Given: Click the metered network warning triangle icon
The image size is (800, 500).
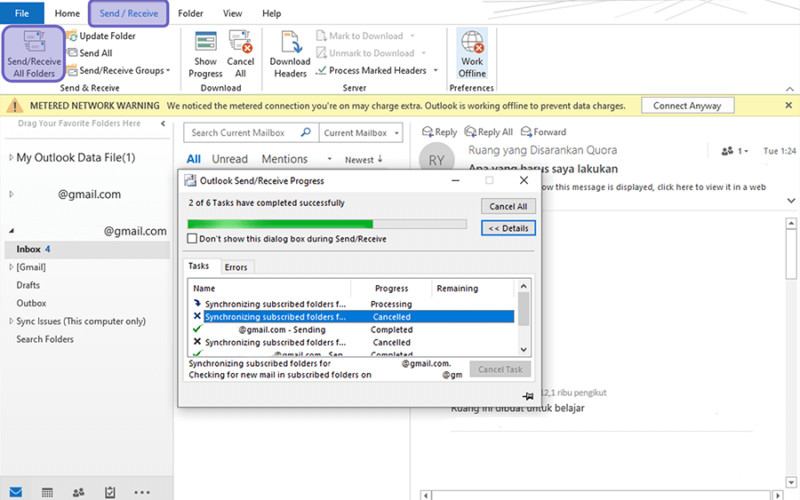Looking at the screenshot, I should pyautogui.click(x=15, y=106).
